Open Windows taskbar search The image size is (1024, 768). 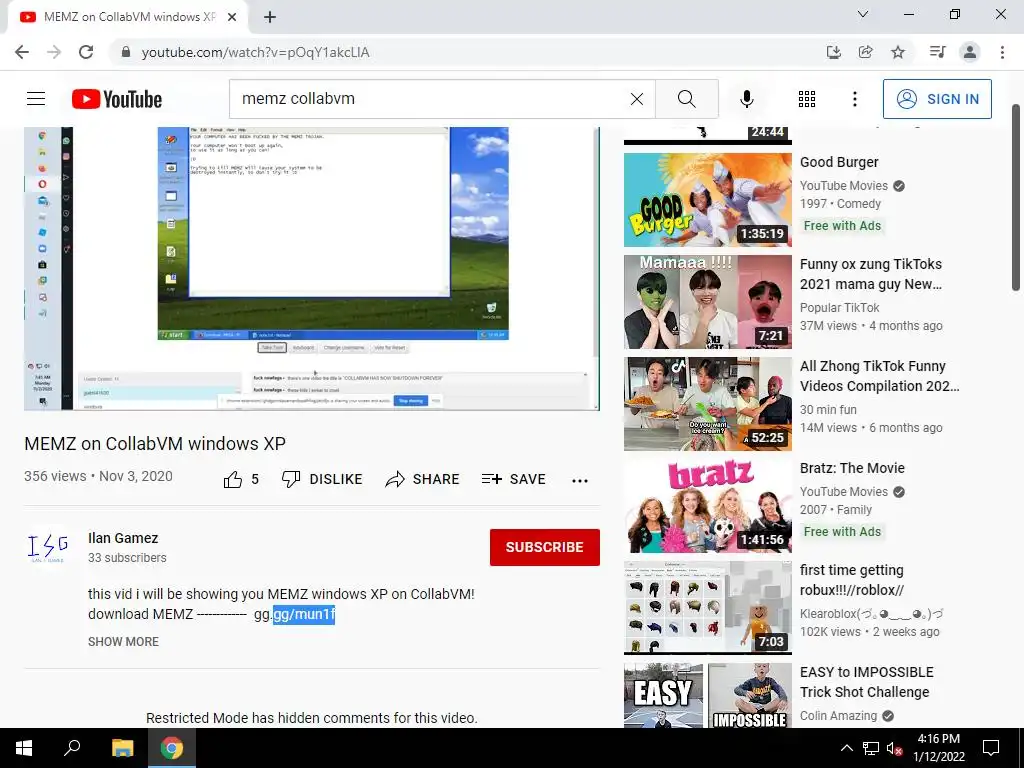(72, 748)
